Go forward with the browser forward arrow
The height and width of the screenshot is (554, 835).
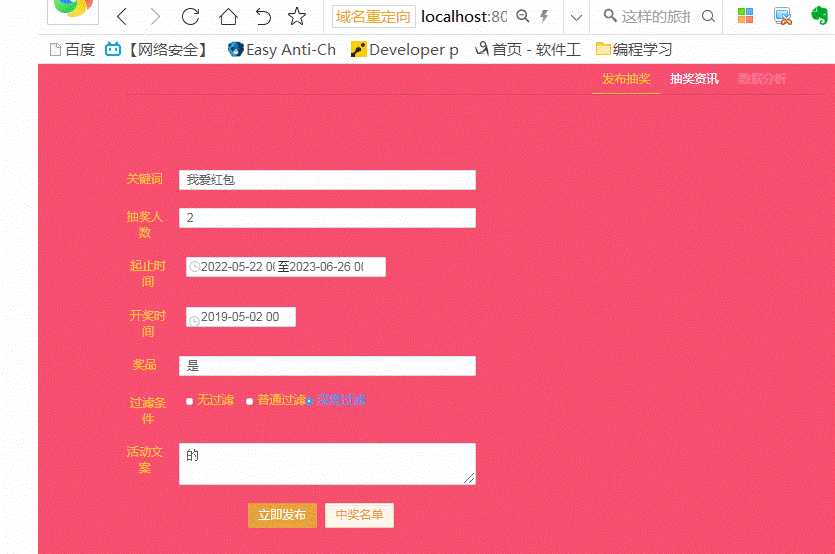click(x=155, y=17)
